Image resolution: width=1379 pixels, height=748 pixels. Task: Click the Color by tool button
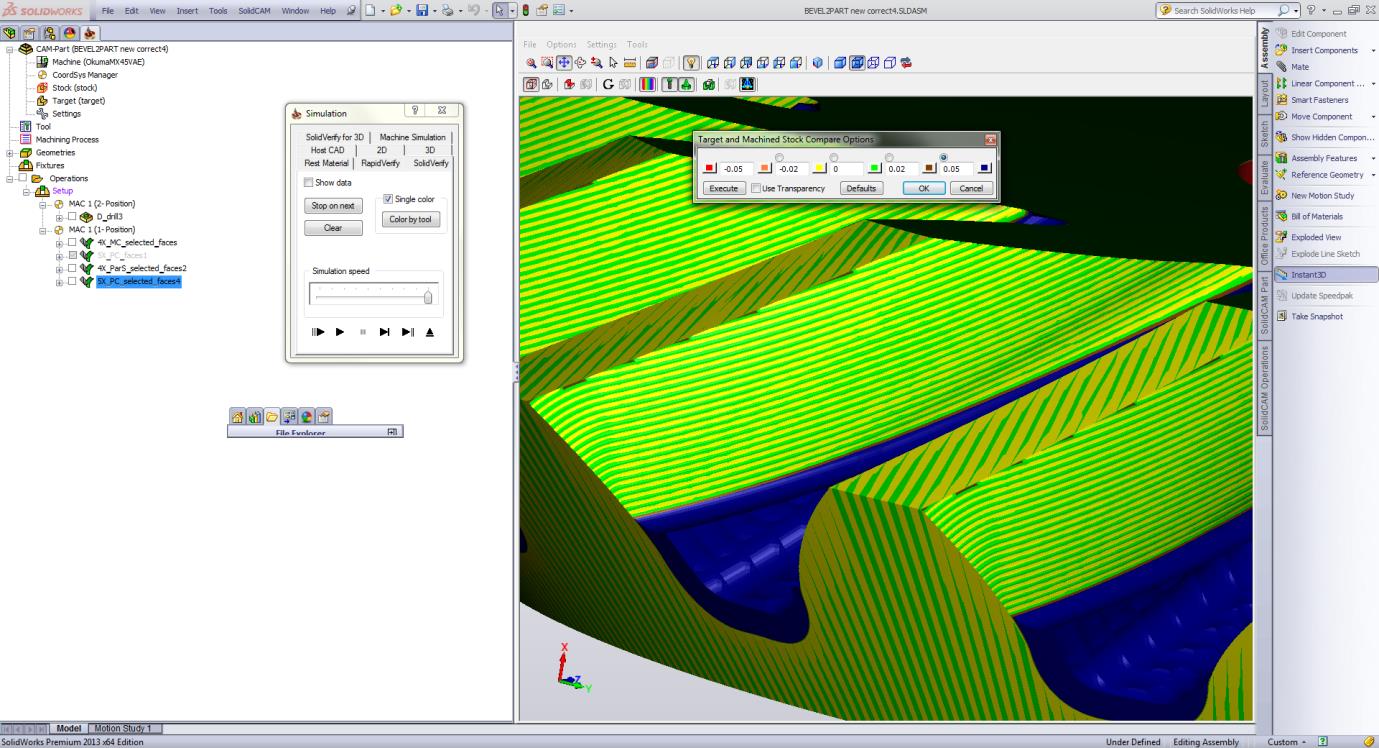pos(413,219)
